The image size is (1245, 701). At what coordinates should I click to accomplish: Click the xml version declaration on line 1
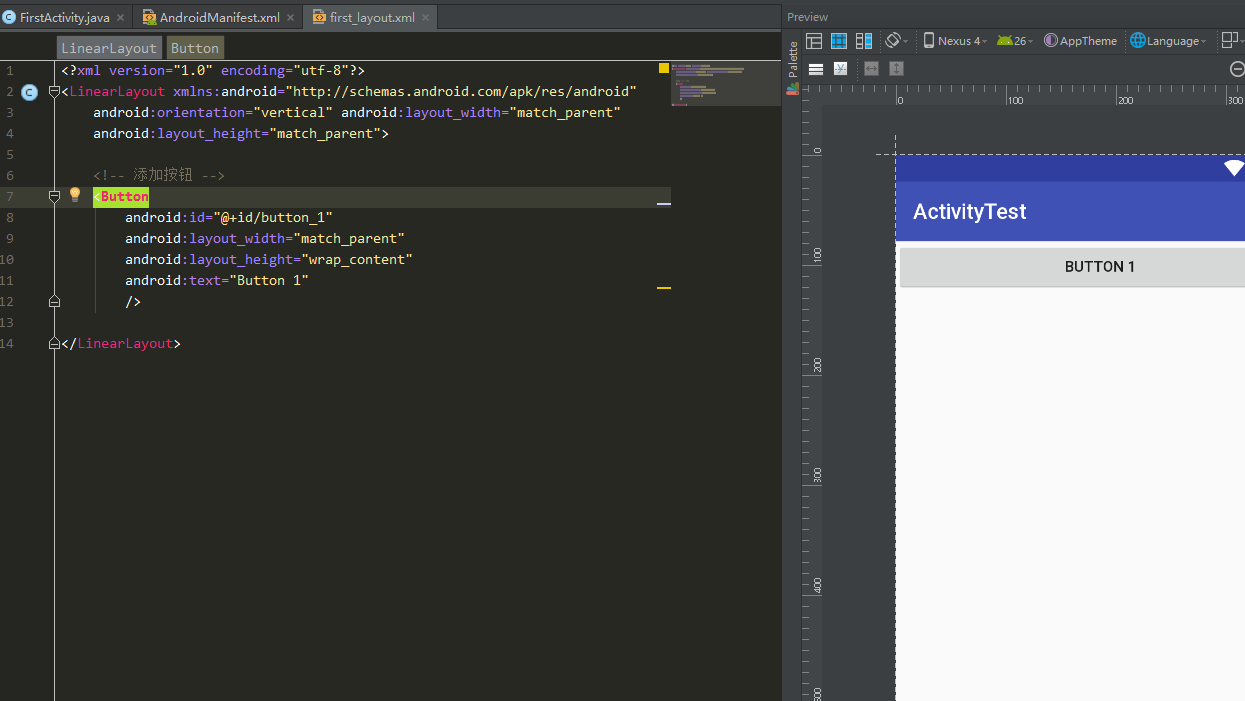pos(213,70)
